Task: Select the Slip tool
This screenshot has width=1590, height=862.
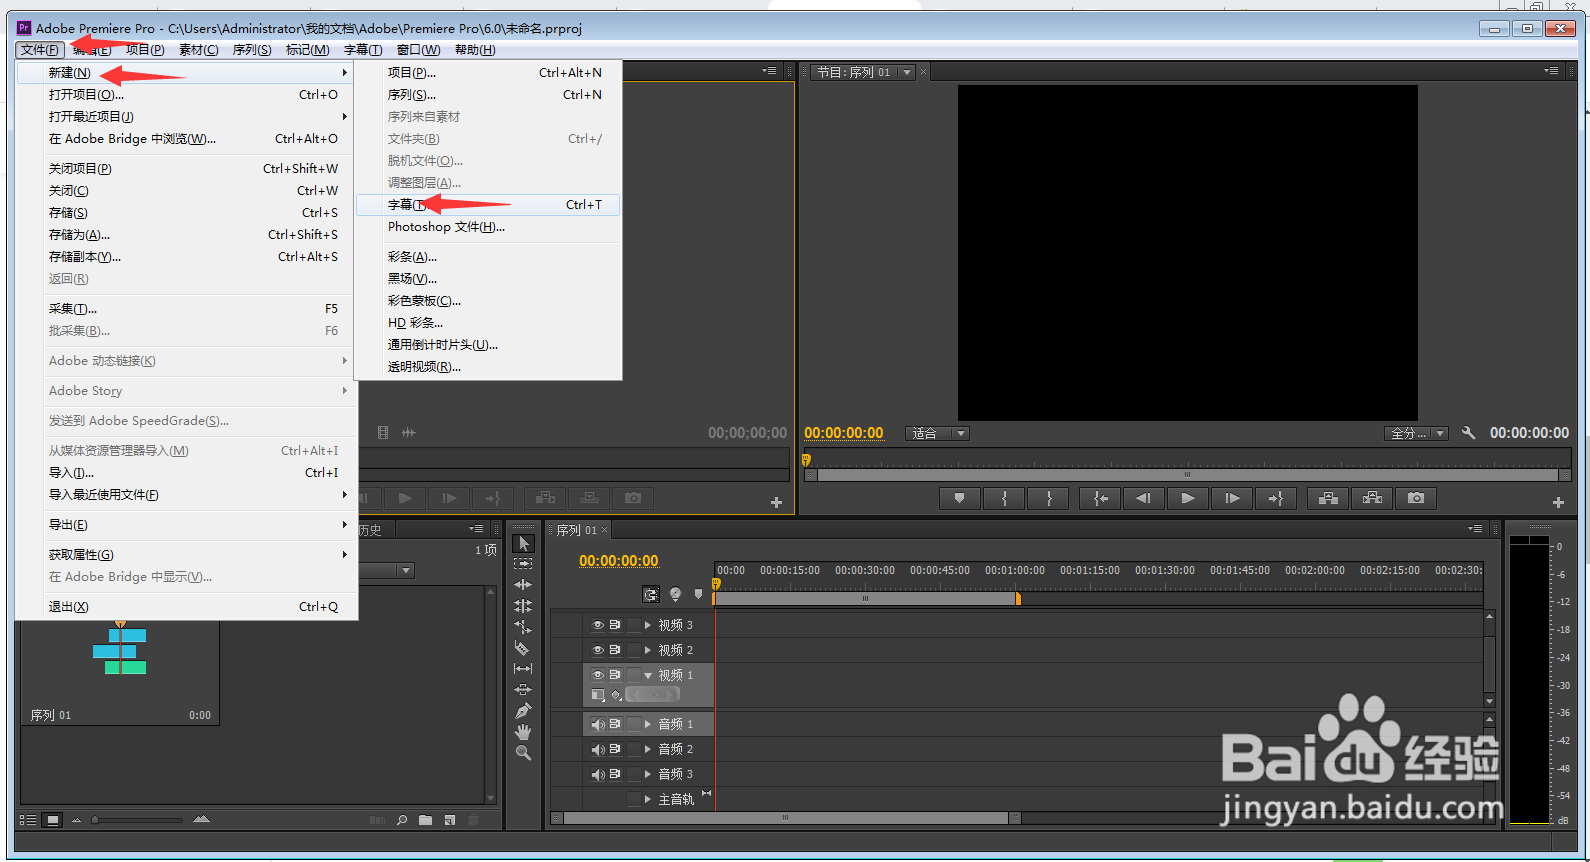Action: pyautogui.click(x=523, y=669)
